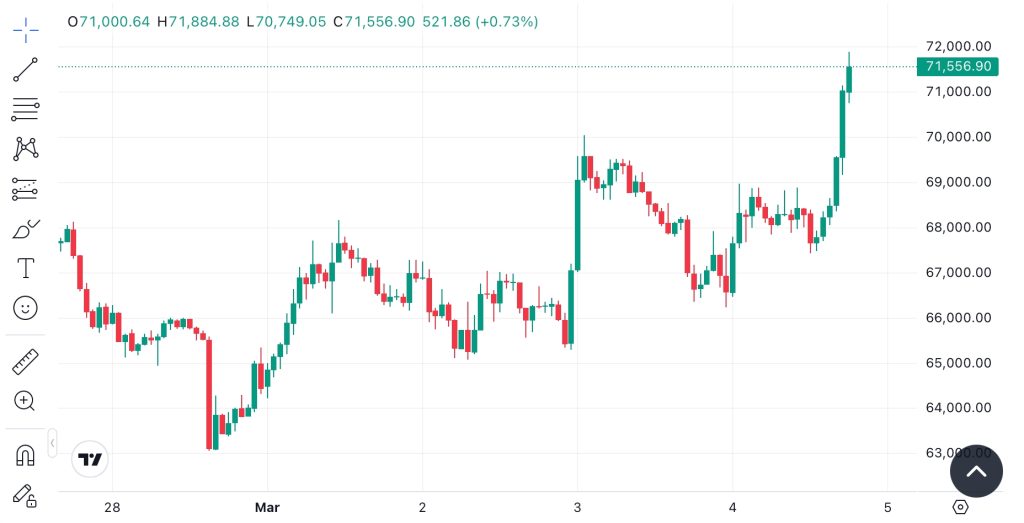Toggle lock all drawings
This screenshot has height=523, width=1024.
pyautogui.click(x=25, y=494)
